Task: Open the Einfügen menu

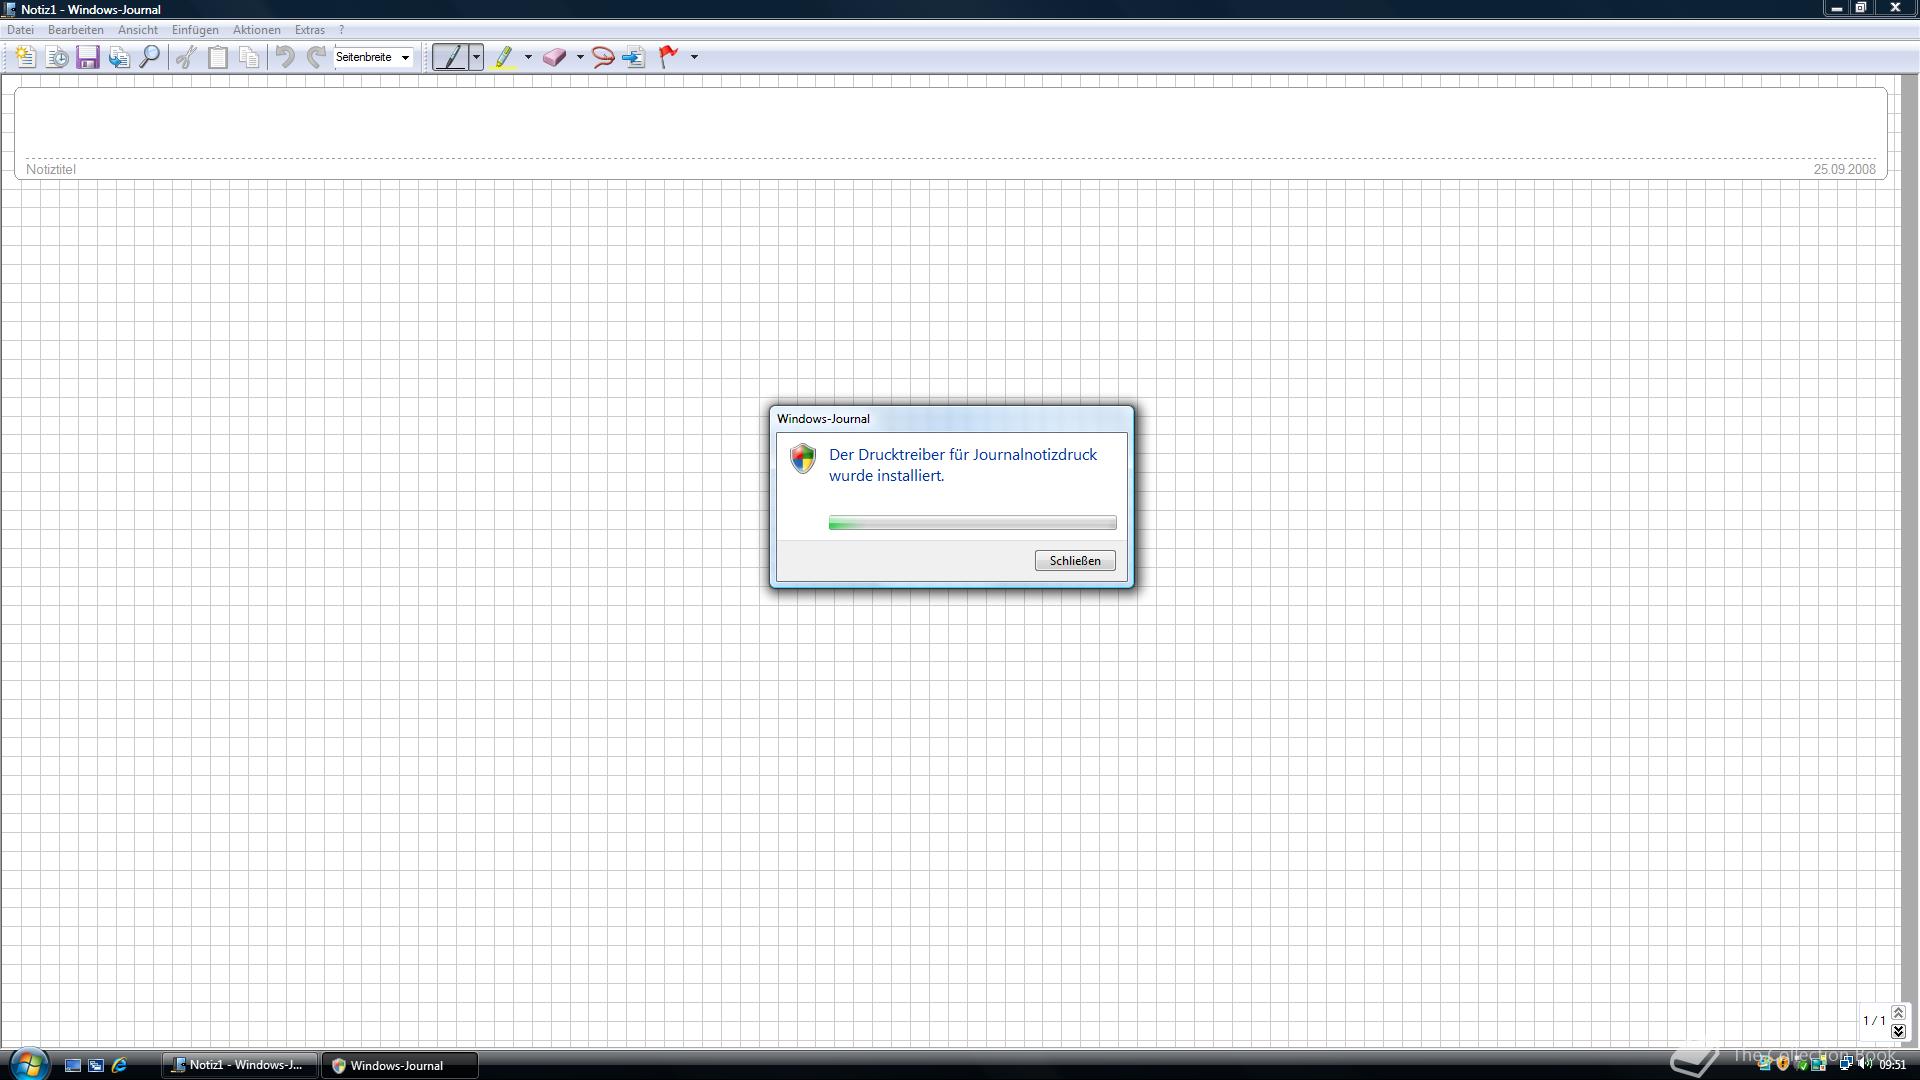Action: [x=195, y=30]
